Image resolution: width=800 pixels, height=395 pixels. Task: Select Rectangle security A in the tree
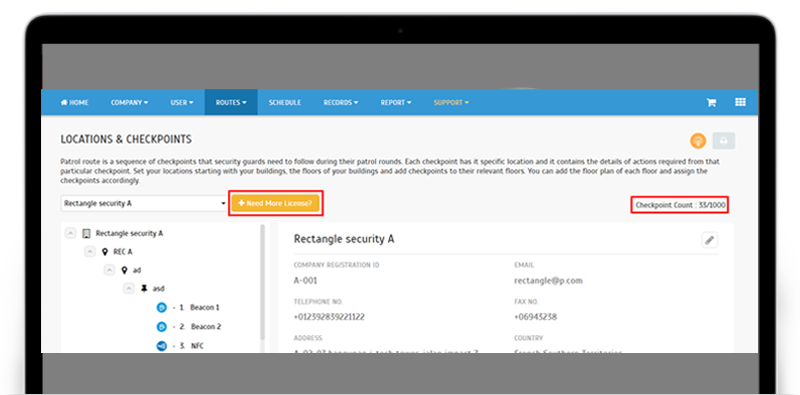click(x=129, y=233)
